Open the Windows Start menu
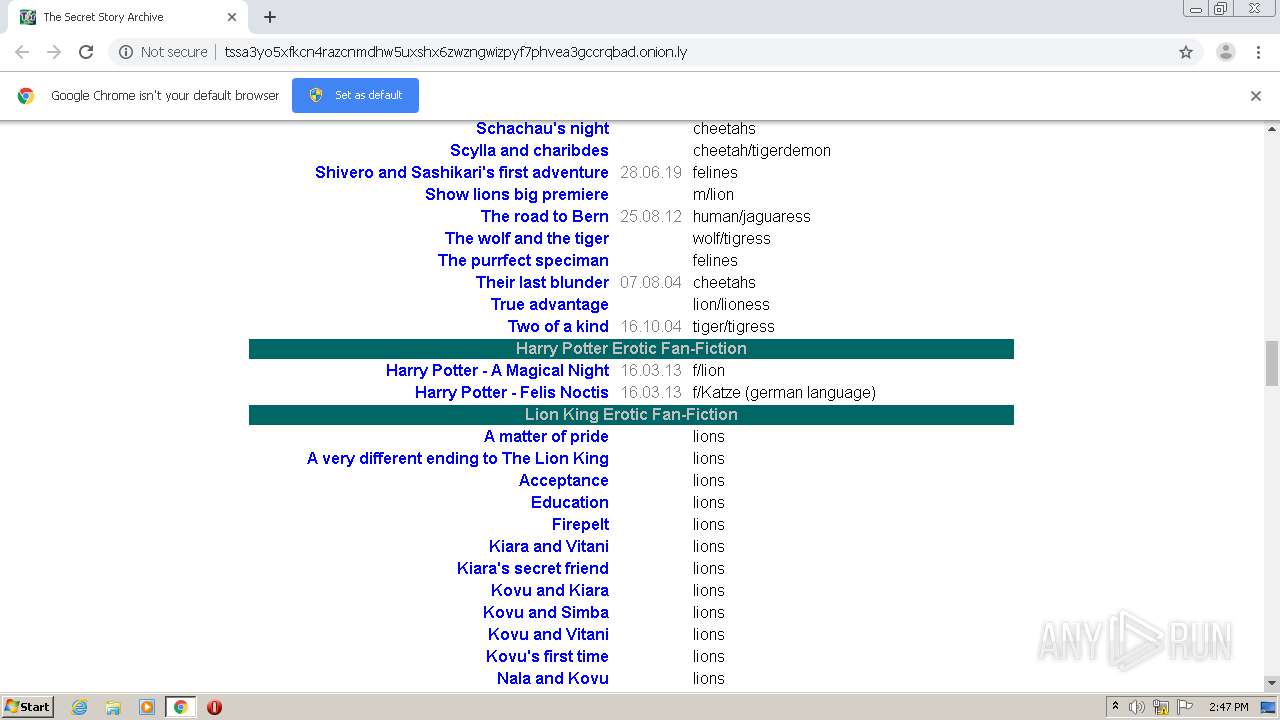 (x=27, y=707)
